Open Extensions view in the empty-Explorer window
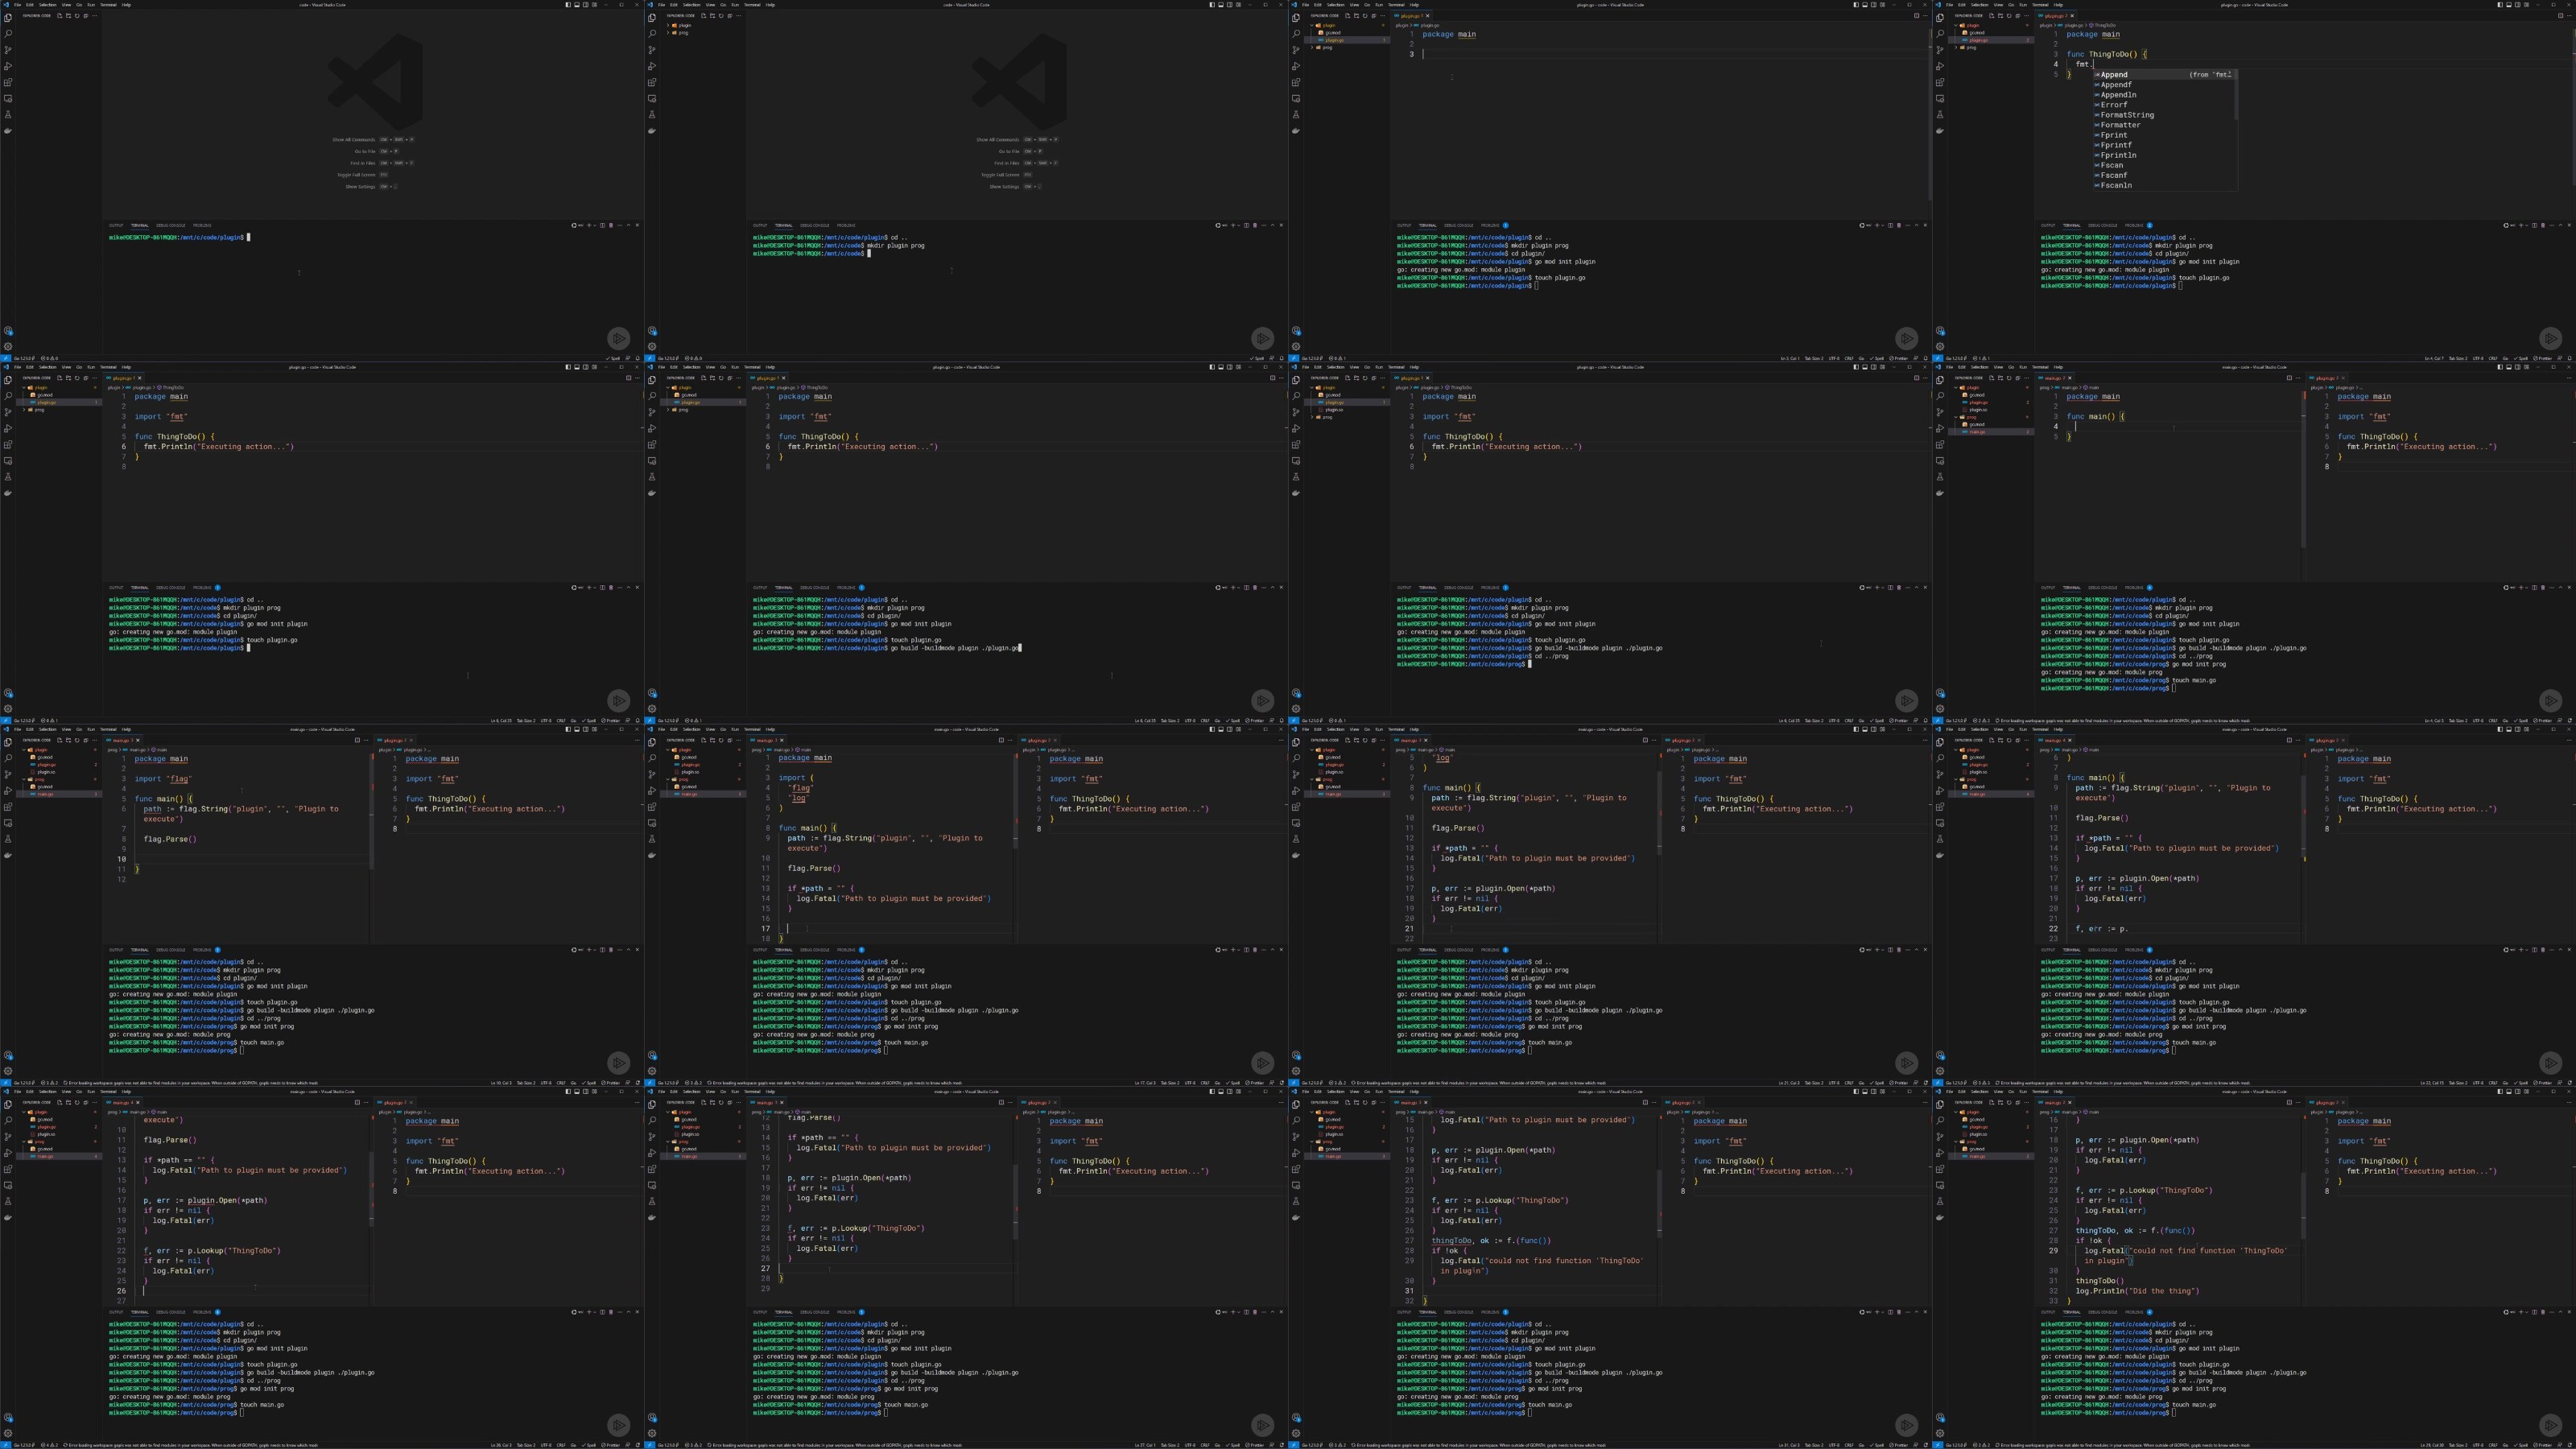The height and width of the screenshot is (1449, 2576). 8,82
